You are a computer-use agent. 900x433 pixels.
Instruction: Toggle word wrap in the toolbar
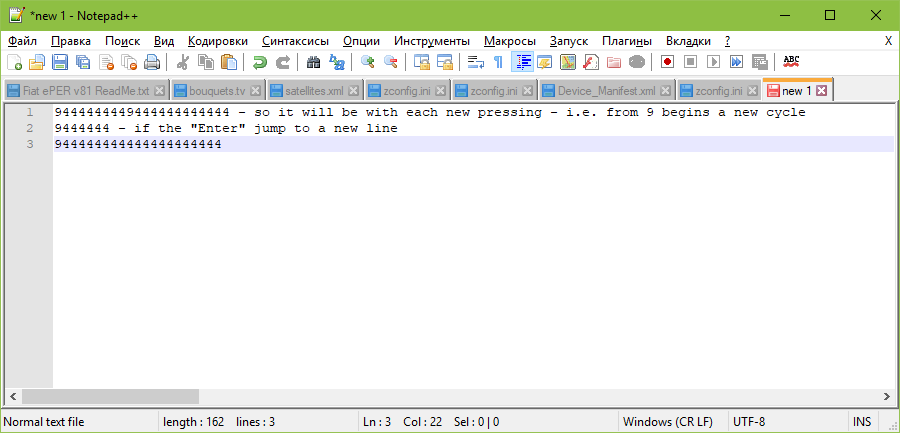(476, 62)
